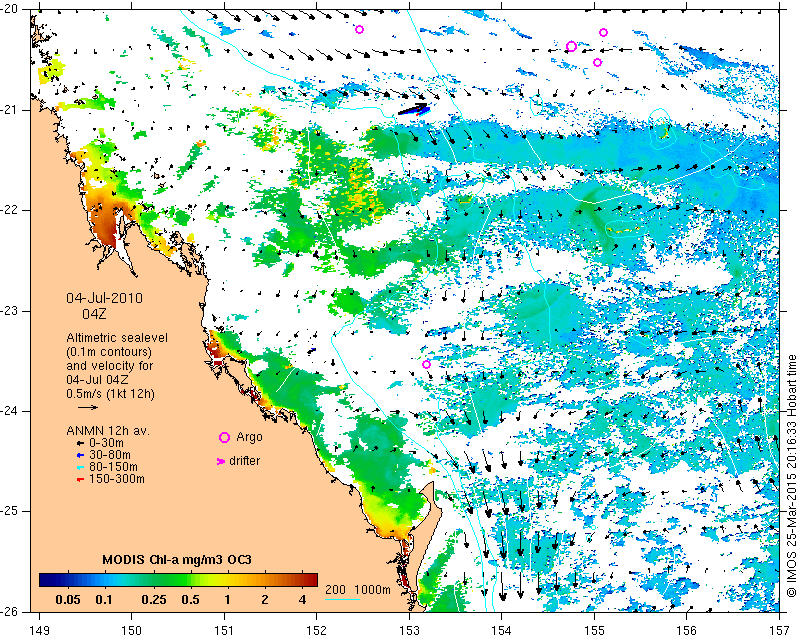Click the longitude axis label 153
Viewport: 800px width, 640px height.
coord(409,631)
